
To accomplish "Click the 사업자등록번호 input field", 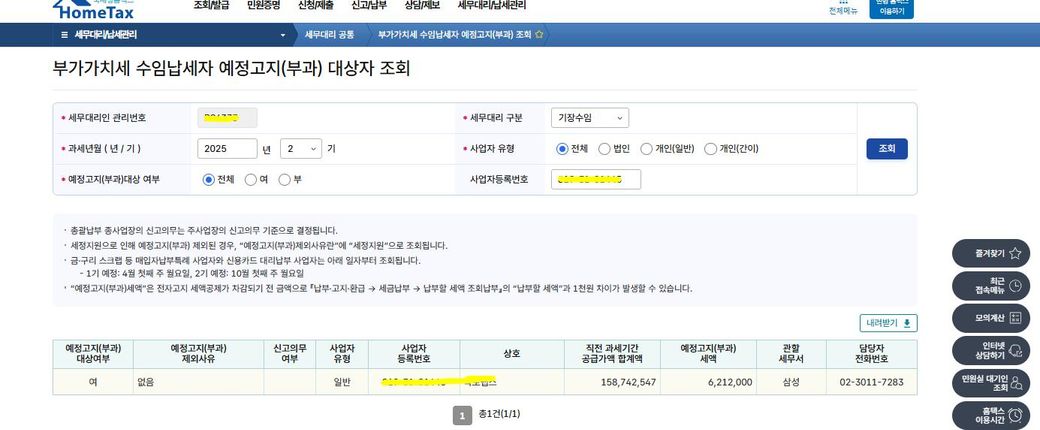I will coord(595,180).
